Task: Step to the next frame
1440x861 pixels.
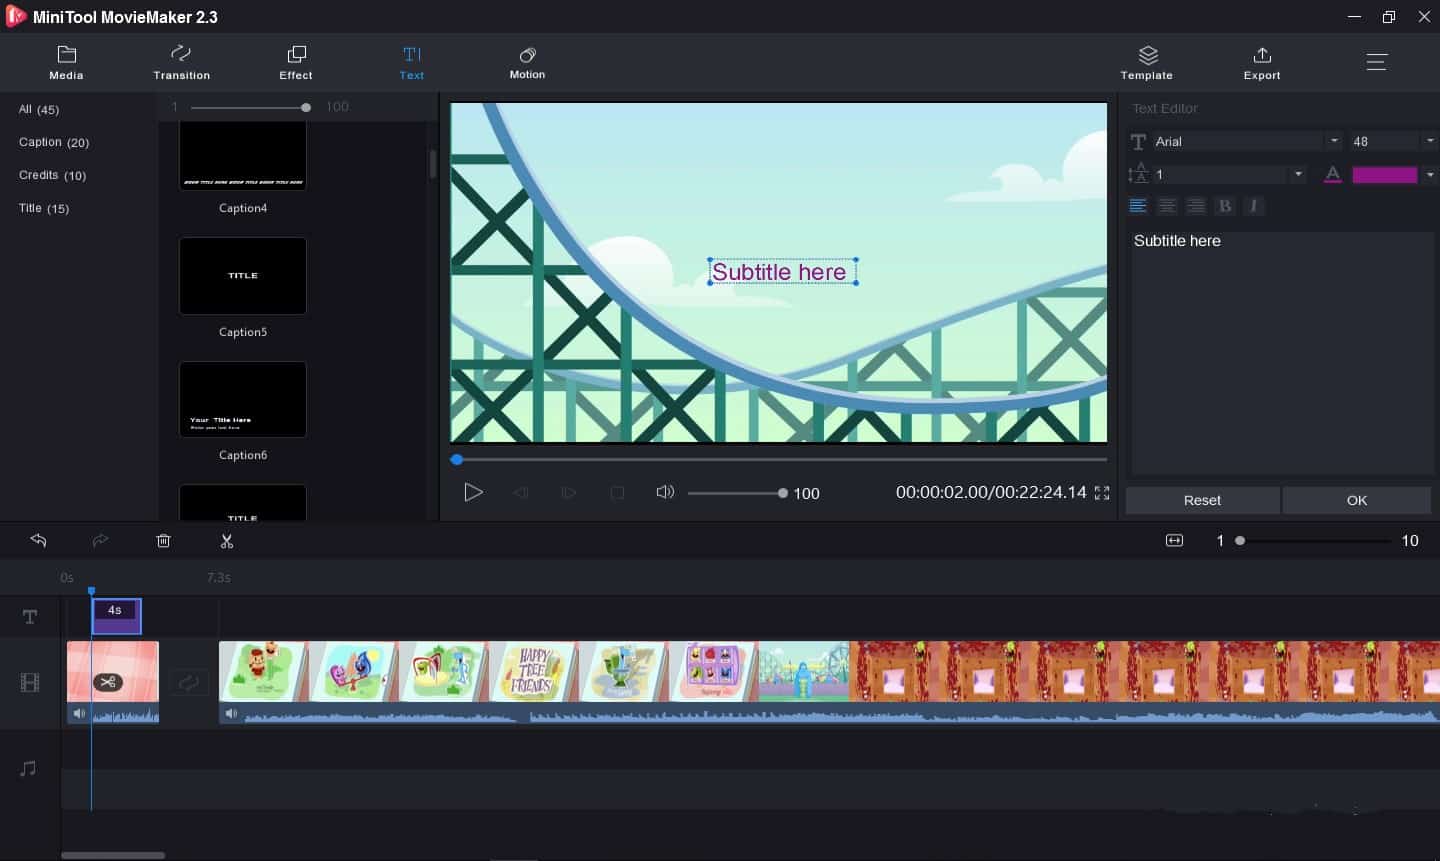Action: [x=568, y=492]
